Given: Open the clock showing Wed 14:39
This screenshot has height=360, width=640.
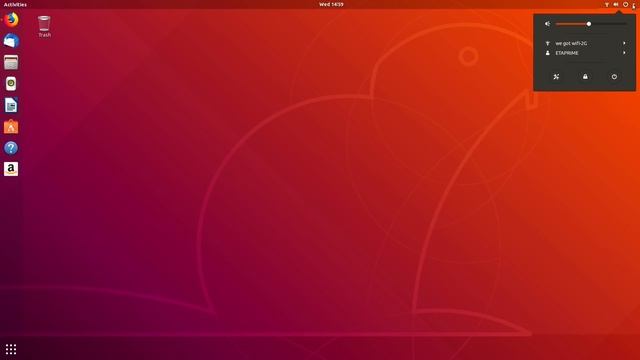Looking at the screenshot, I should point(331,4).
